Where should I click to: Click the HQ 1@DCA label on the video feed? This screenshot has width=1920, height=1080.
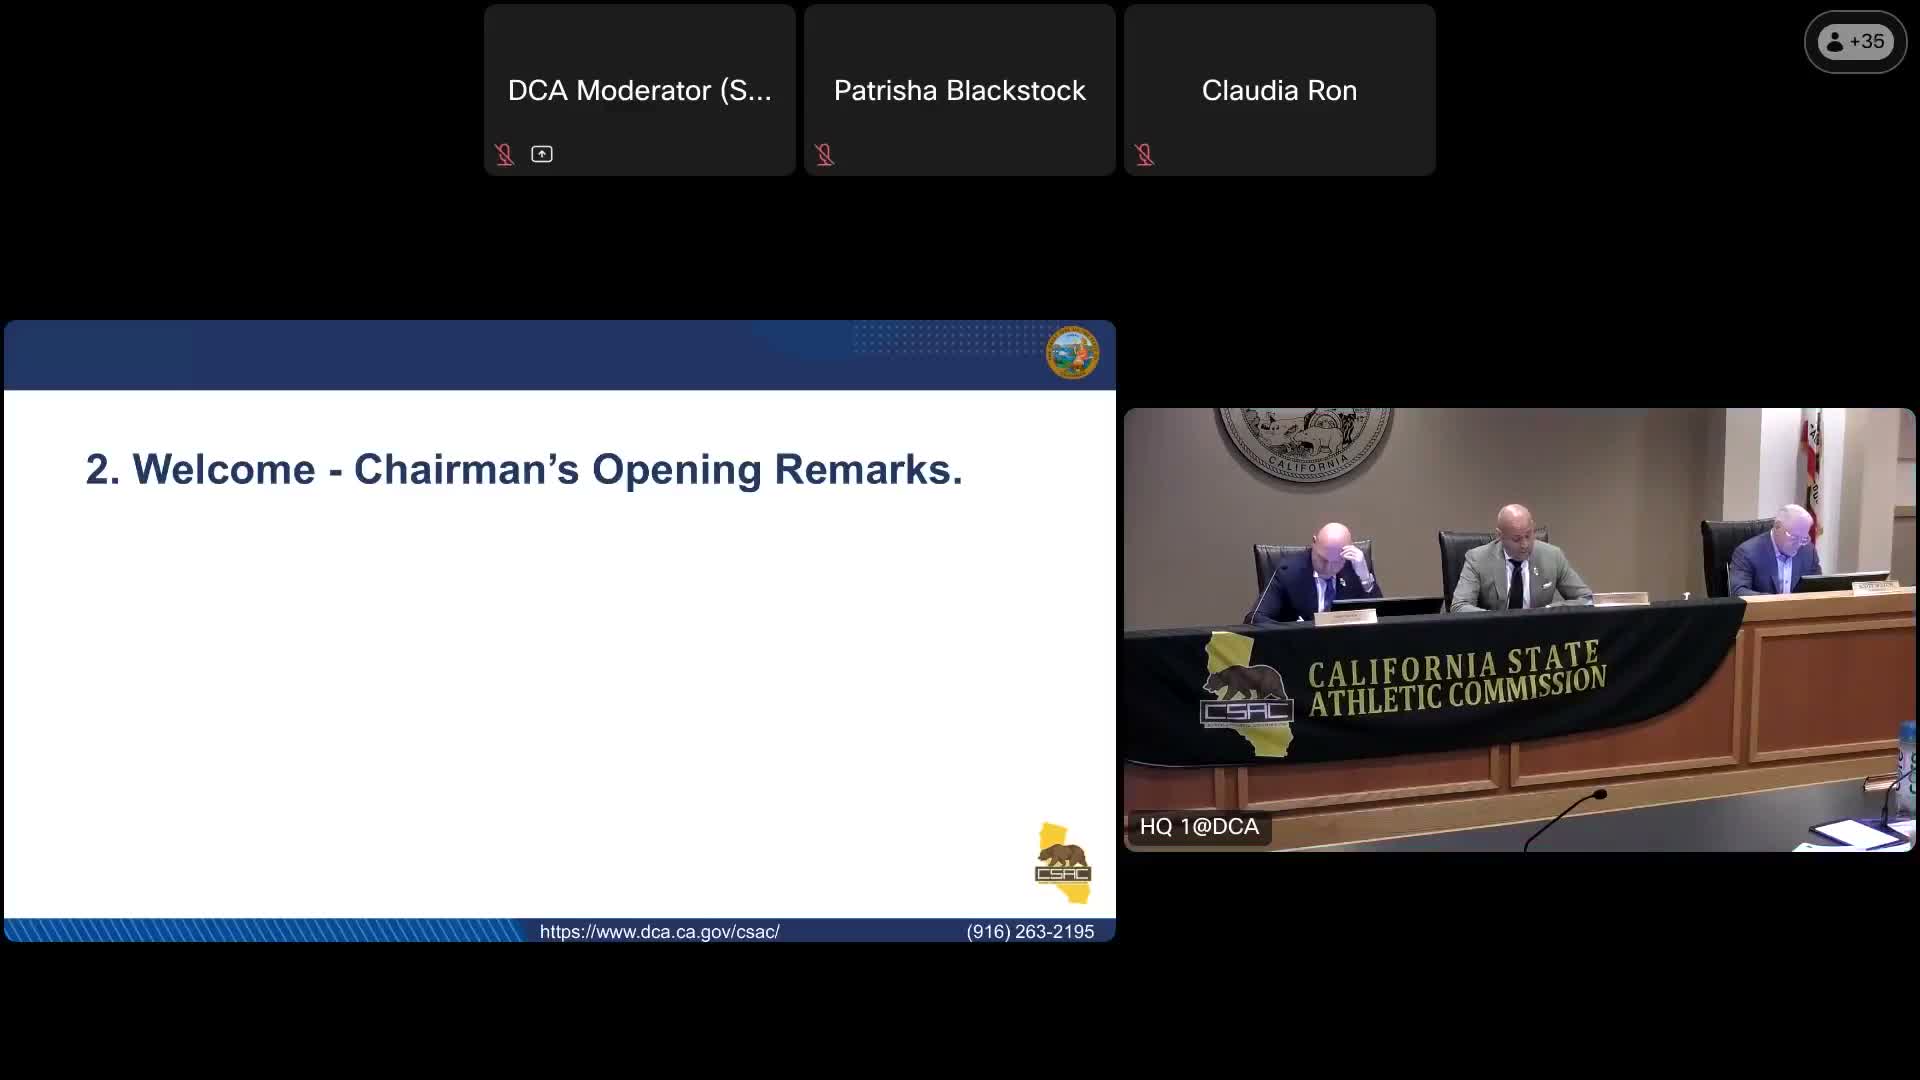coord(1198,827)
